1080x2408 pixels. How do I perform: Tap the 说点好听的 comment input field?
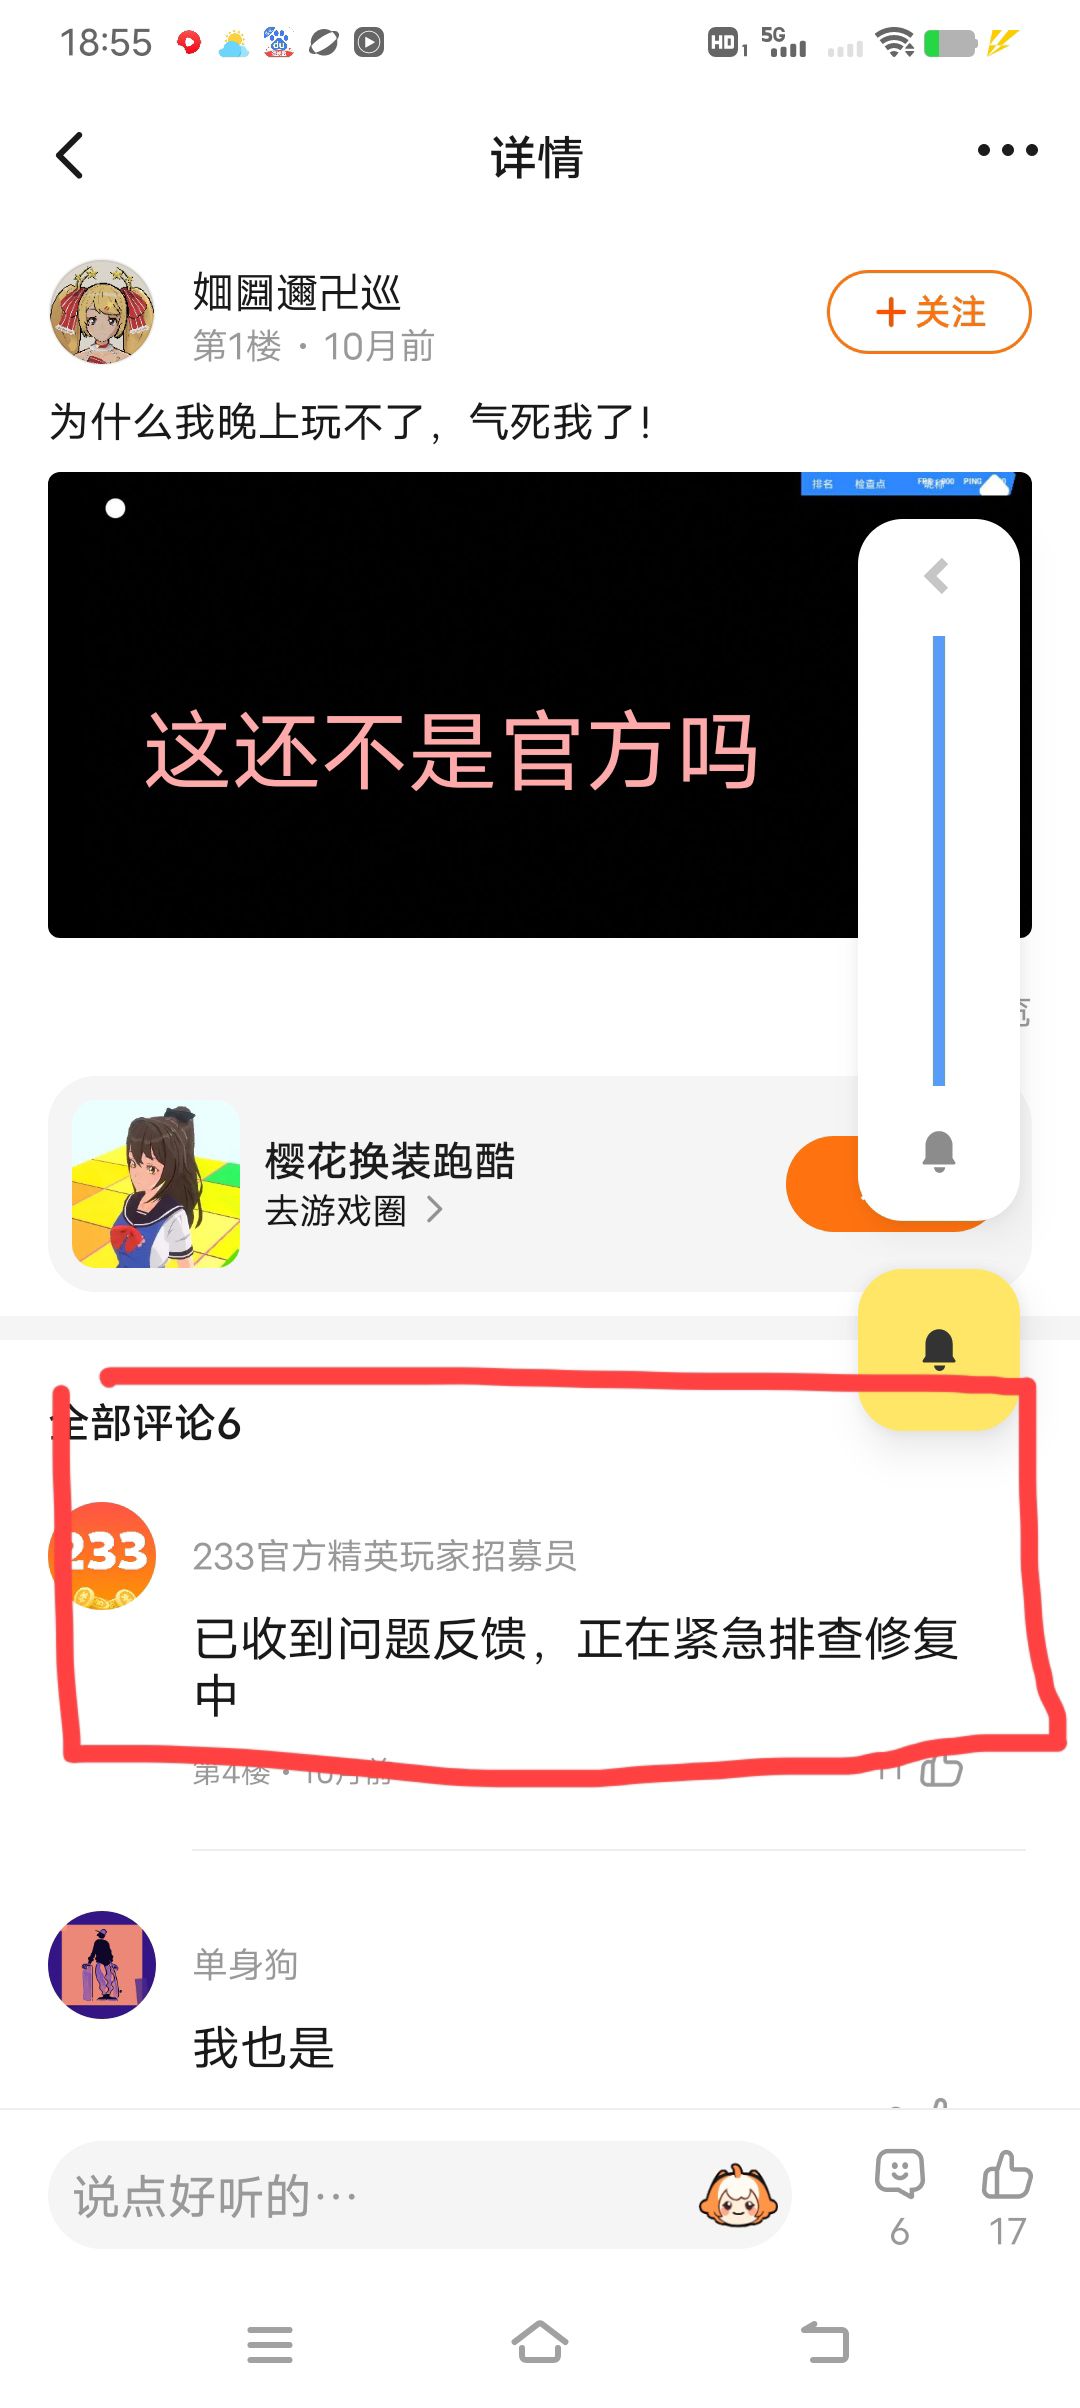420,2195
